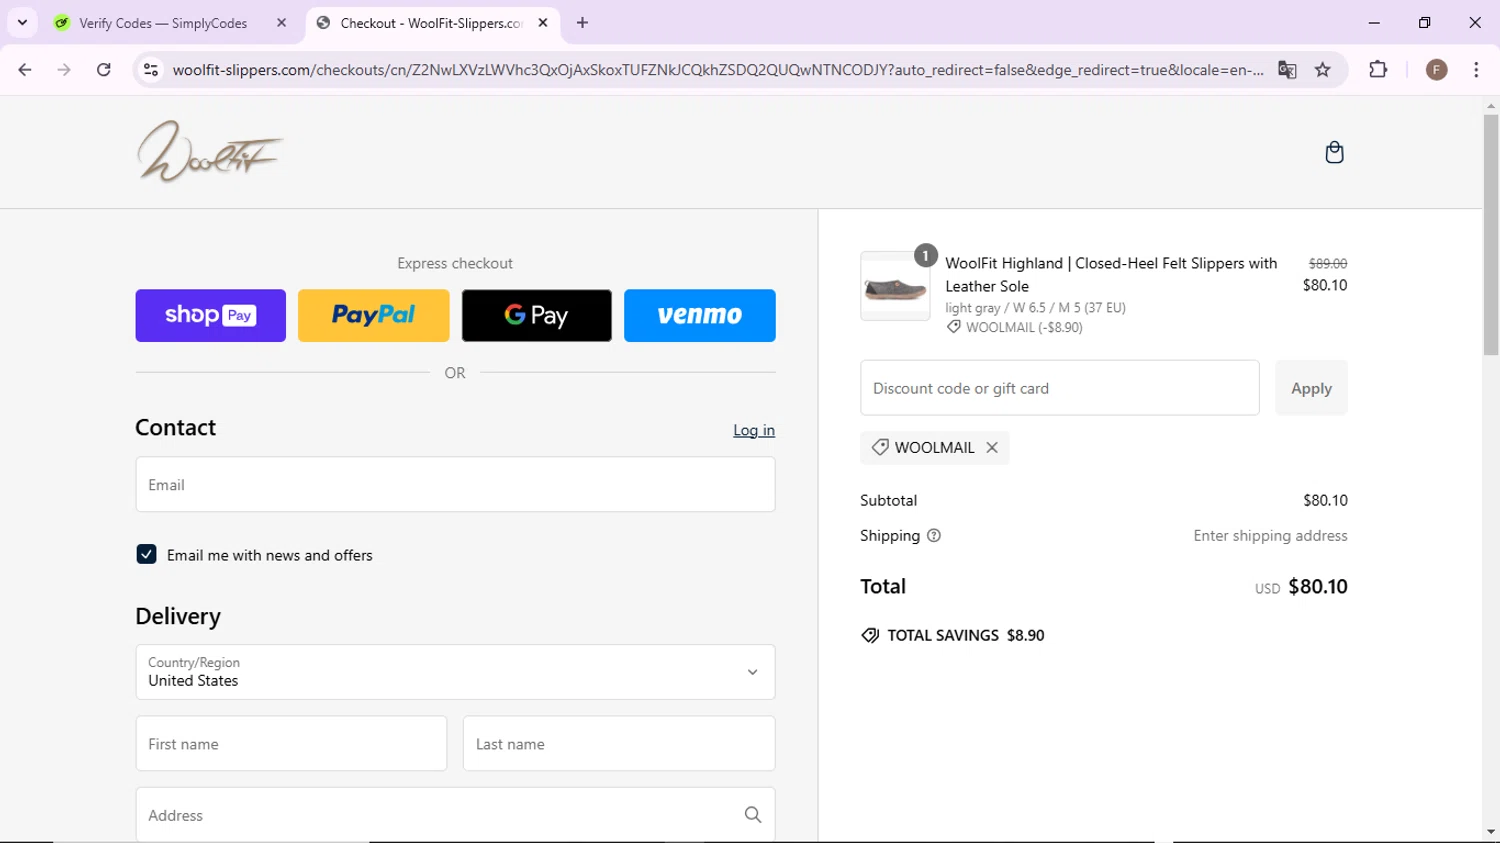The image size is (1500, 843).
Task: Click the Apply discount button
Action: [x=1311, y=388]
